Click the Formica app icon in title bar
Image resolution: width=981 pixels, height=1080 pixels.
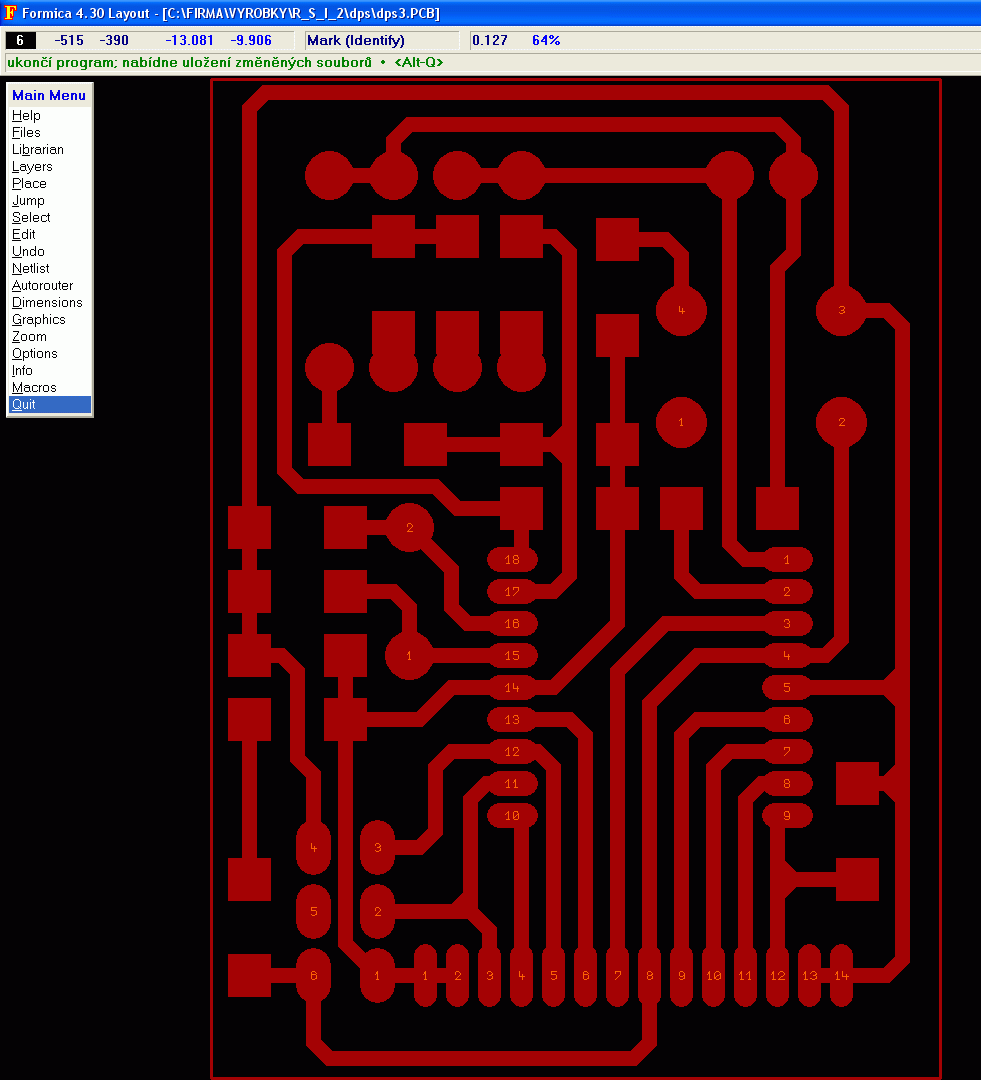coord(11,13)
